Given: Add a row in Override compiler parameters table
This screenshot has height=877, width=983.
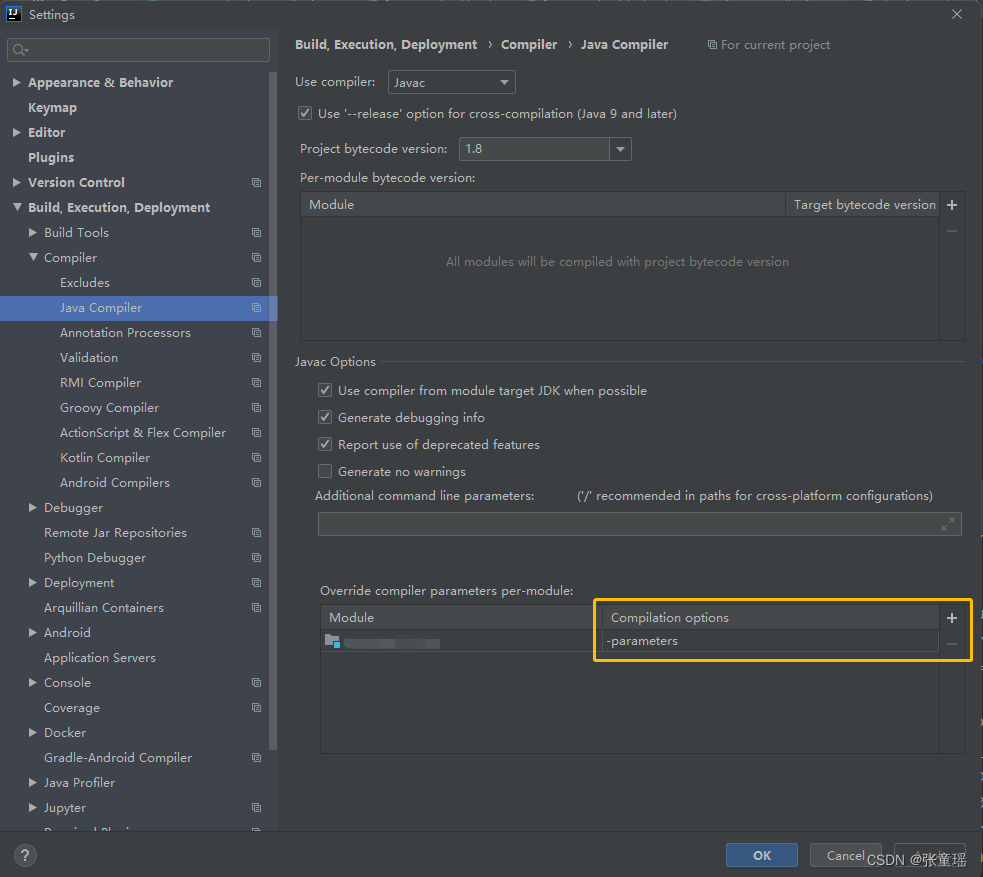Looking at the screenshot, I should (951, 617).
